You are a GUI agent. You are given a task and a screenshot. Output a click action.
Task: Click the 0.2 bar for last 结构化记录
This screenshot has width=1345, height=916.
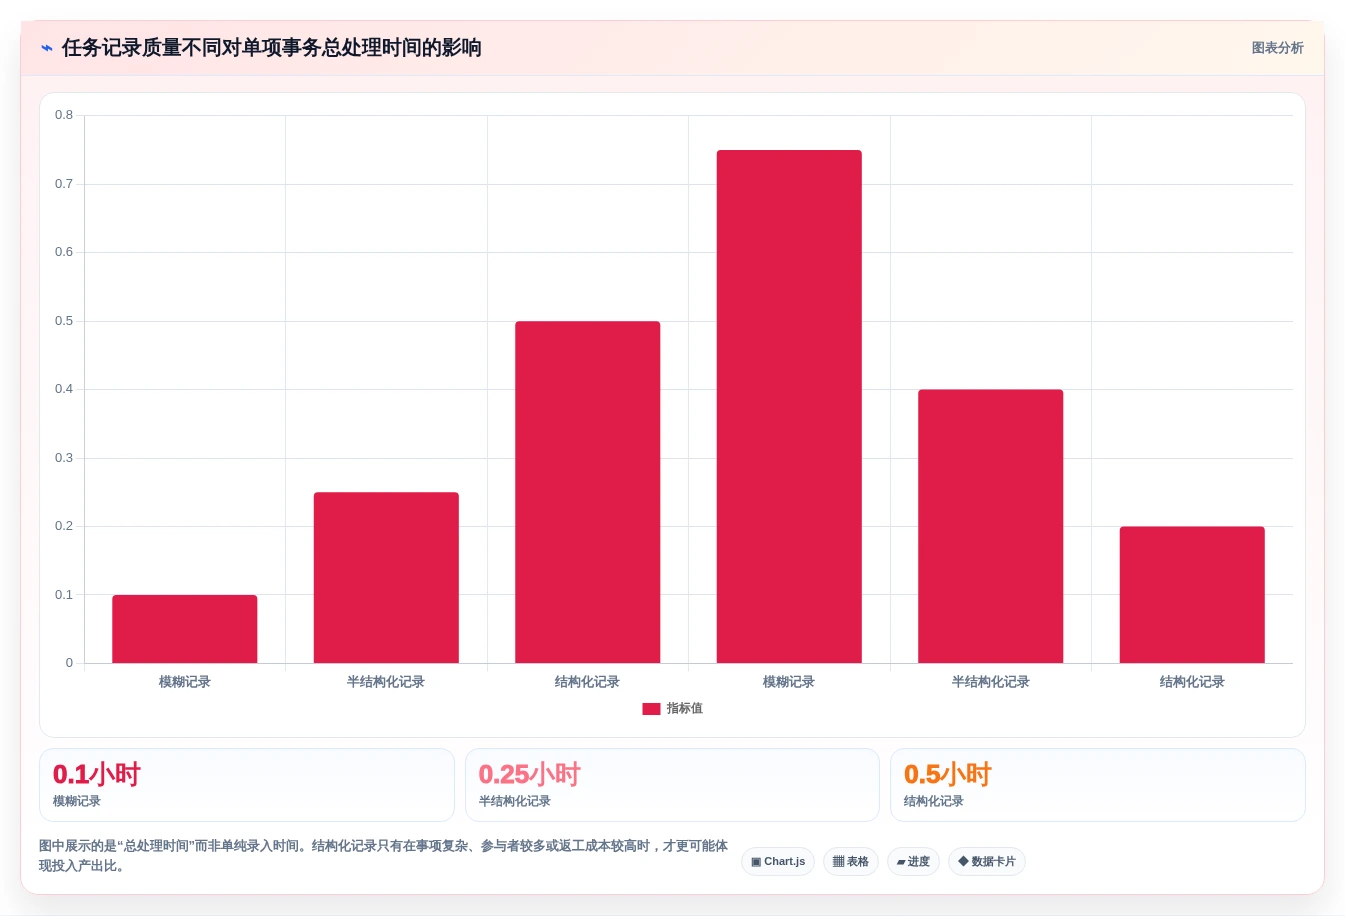coord(1192,595)
